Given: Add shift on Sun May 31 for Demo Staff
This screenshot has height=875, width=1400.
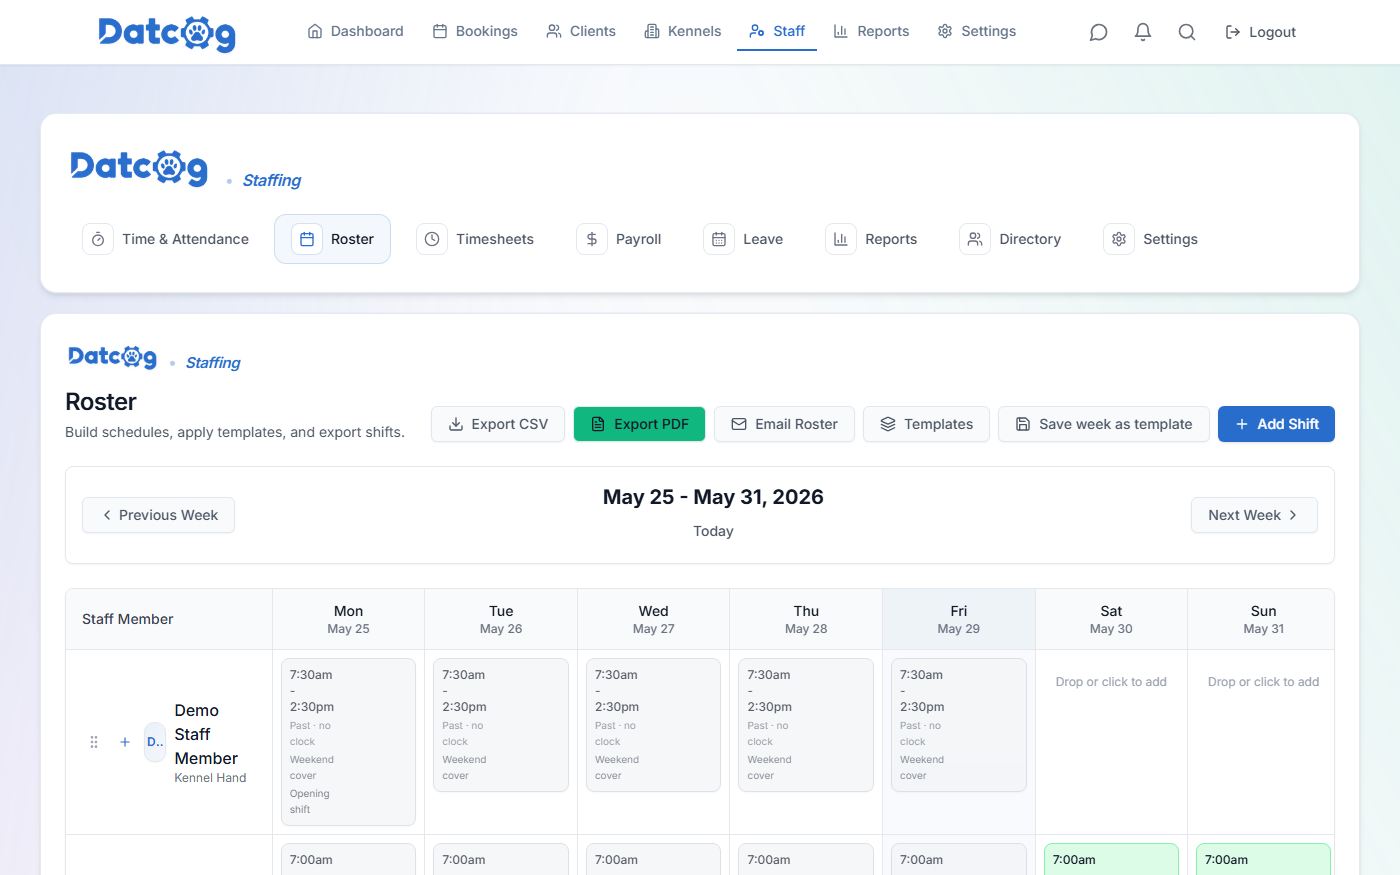Looking at the screenshot, I should coord(1263,682).
